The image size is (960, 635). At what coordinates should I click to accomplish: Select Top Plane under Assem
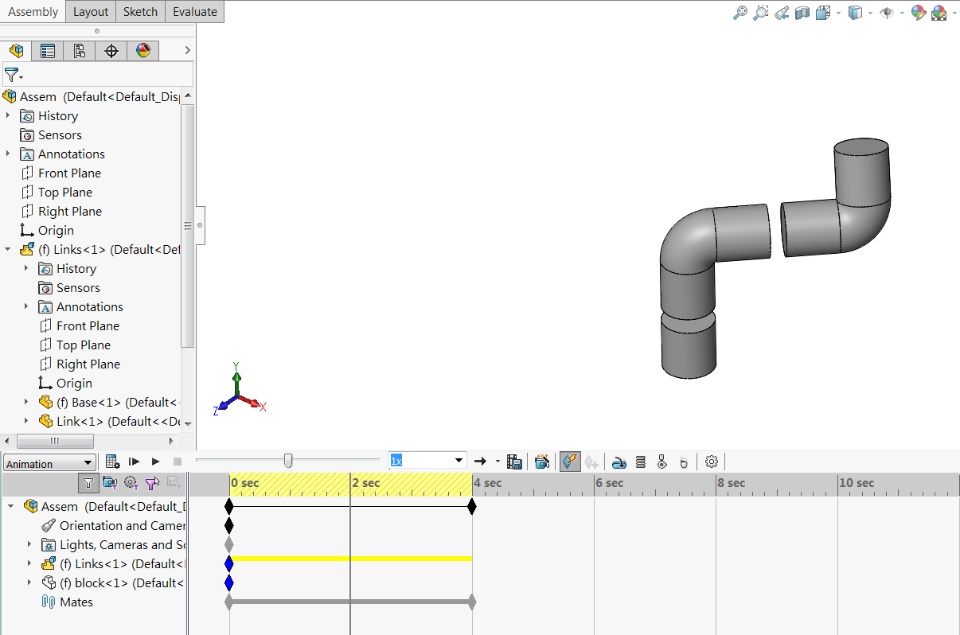pyautogui.click(x=65, y=192)
